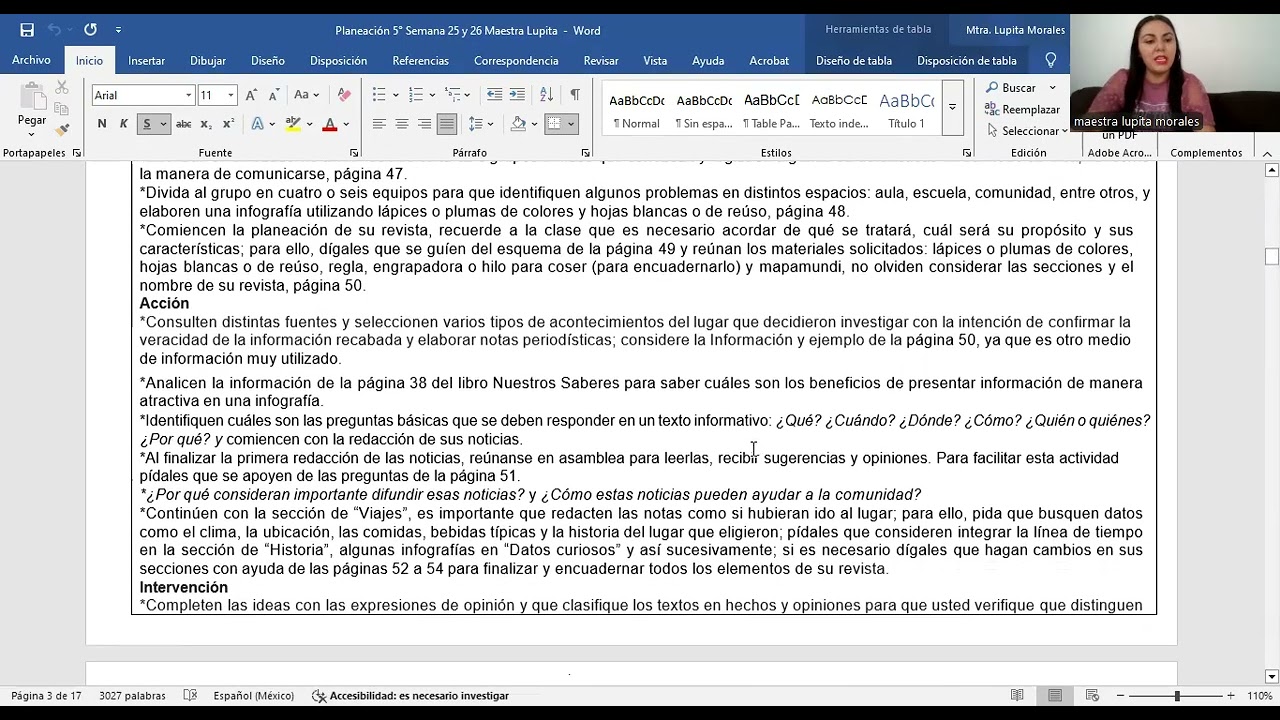The width and height of the screenshot is (1280, 720).
Task: Open the Archivo menu
Action: point(31,60)
